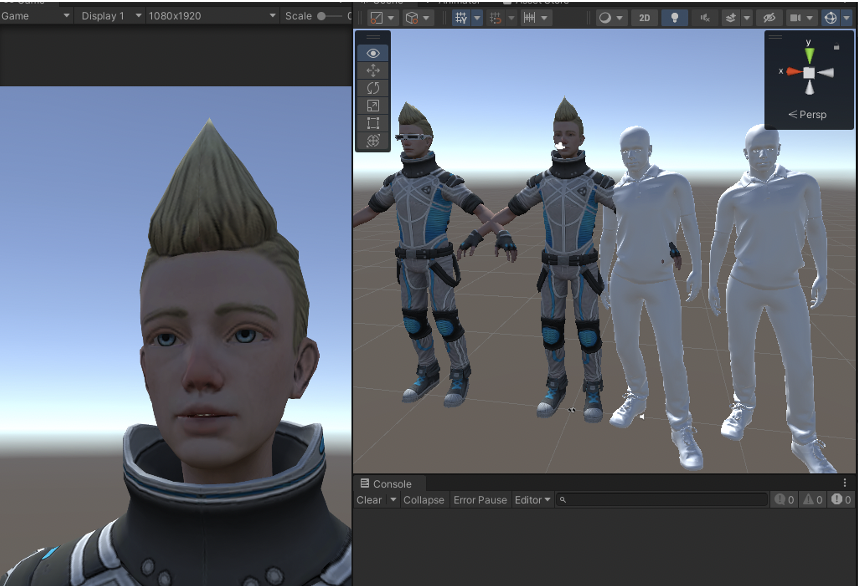
Task: Expand the gizmos dropdown arrow
Action: point(847,18)
